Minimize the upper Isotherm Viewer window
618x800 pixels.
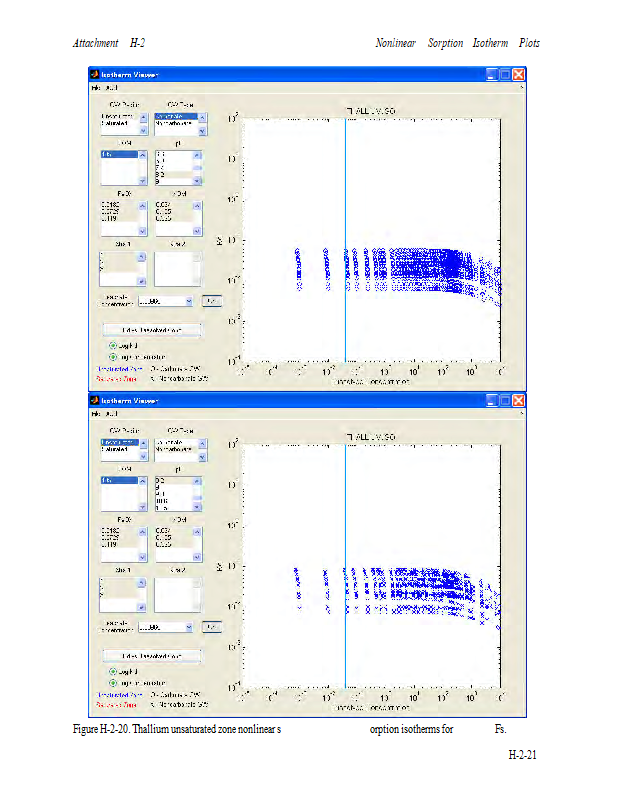(492, 75)
